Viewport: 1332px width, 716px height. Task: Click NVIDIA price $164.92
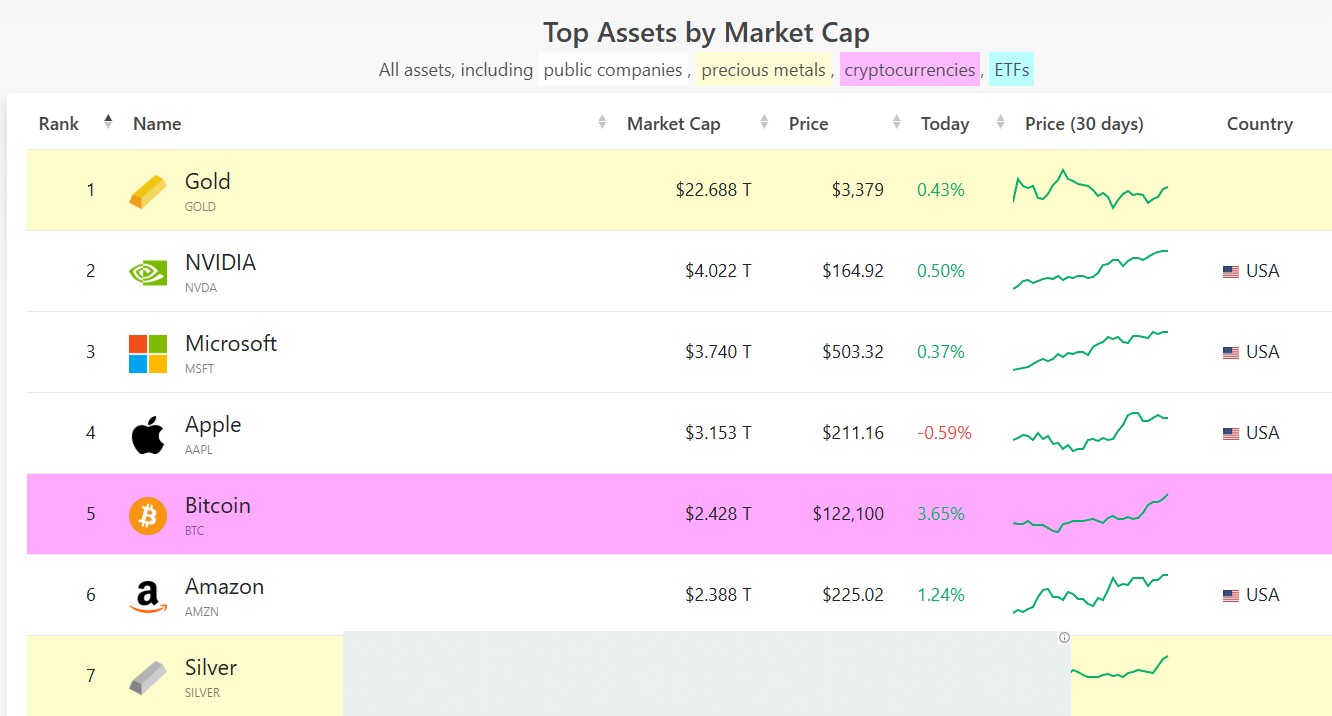pyautogui.click(x=853, y=271)
